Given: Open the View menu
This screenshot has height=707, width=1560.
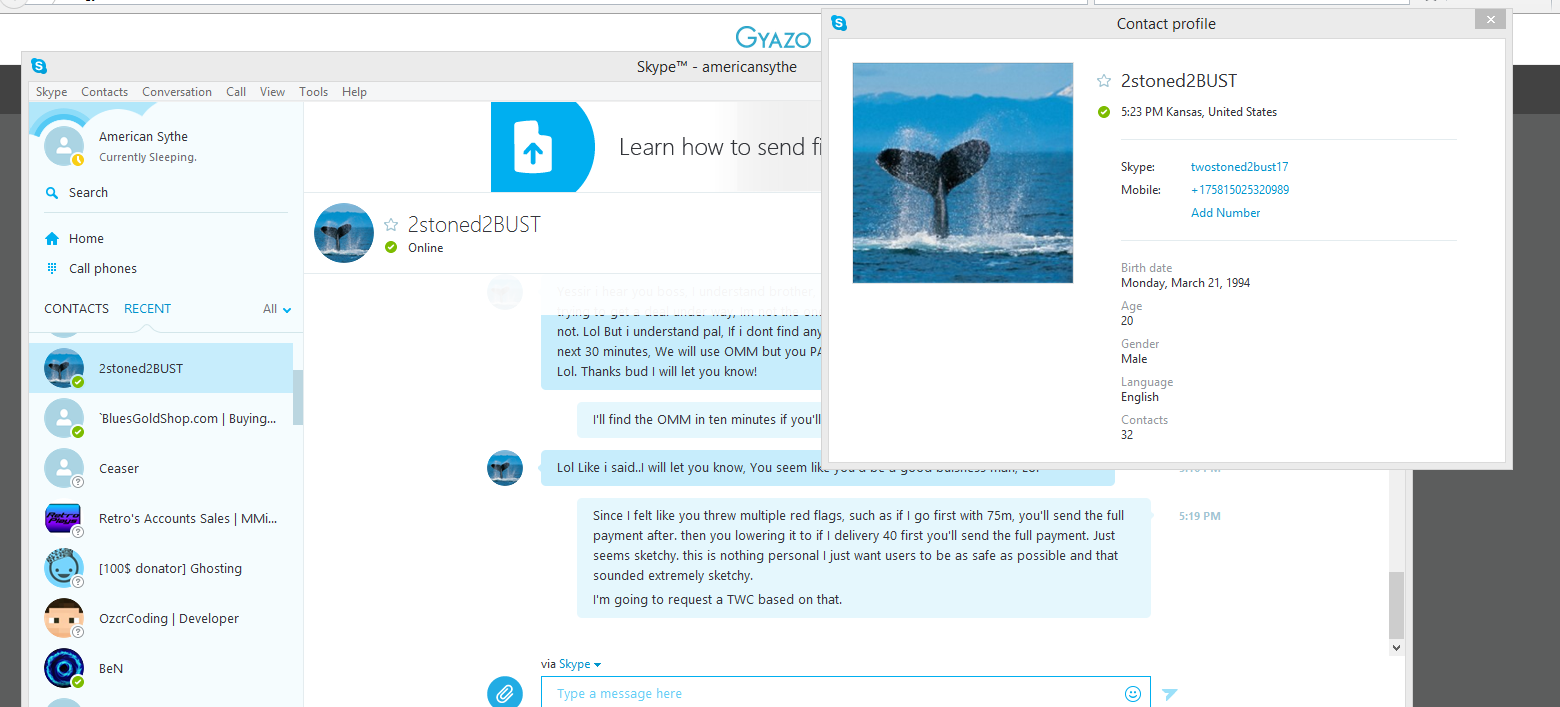Looking at the screenshot, I should [x=273, y=92].
